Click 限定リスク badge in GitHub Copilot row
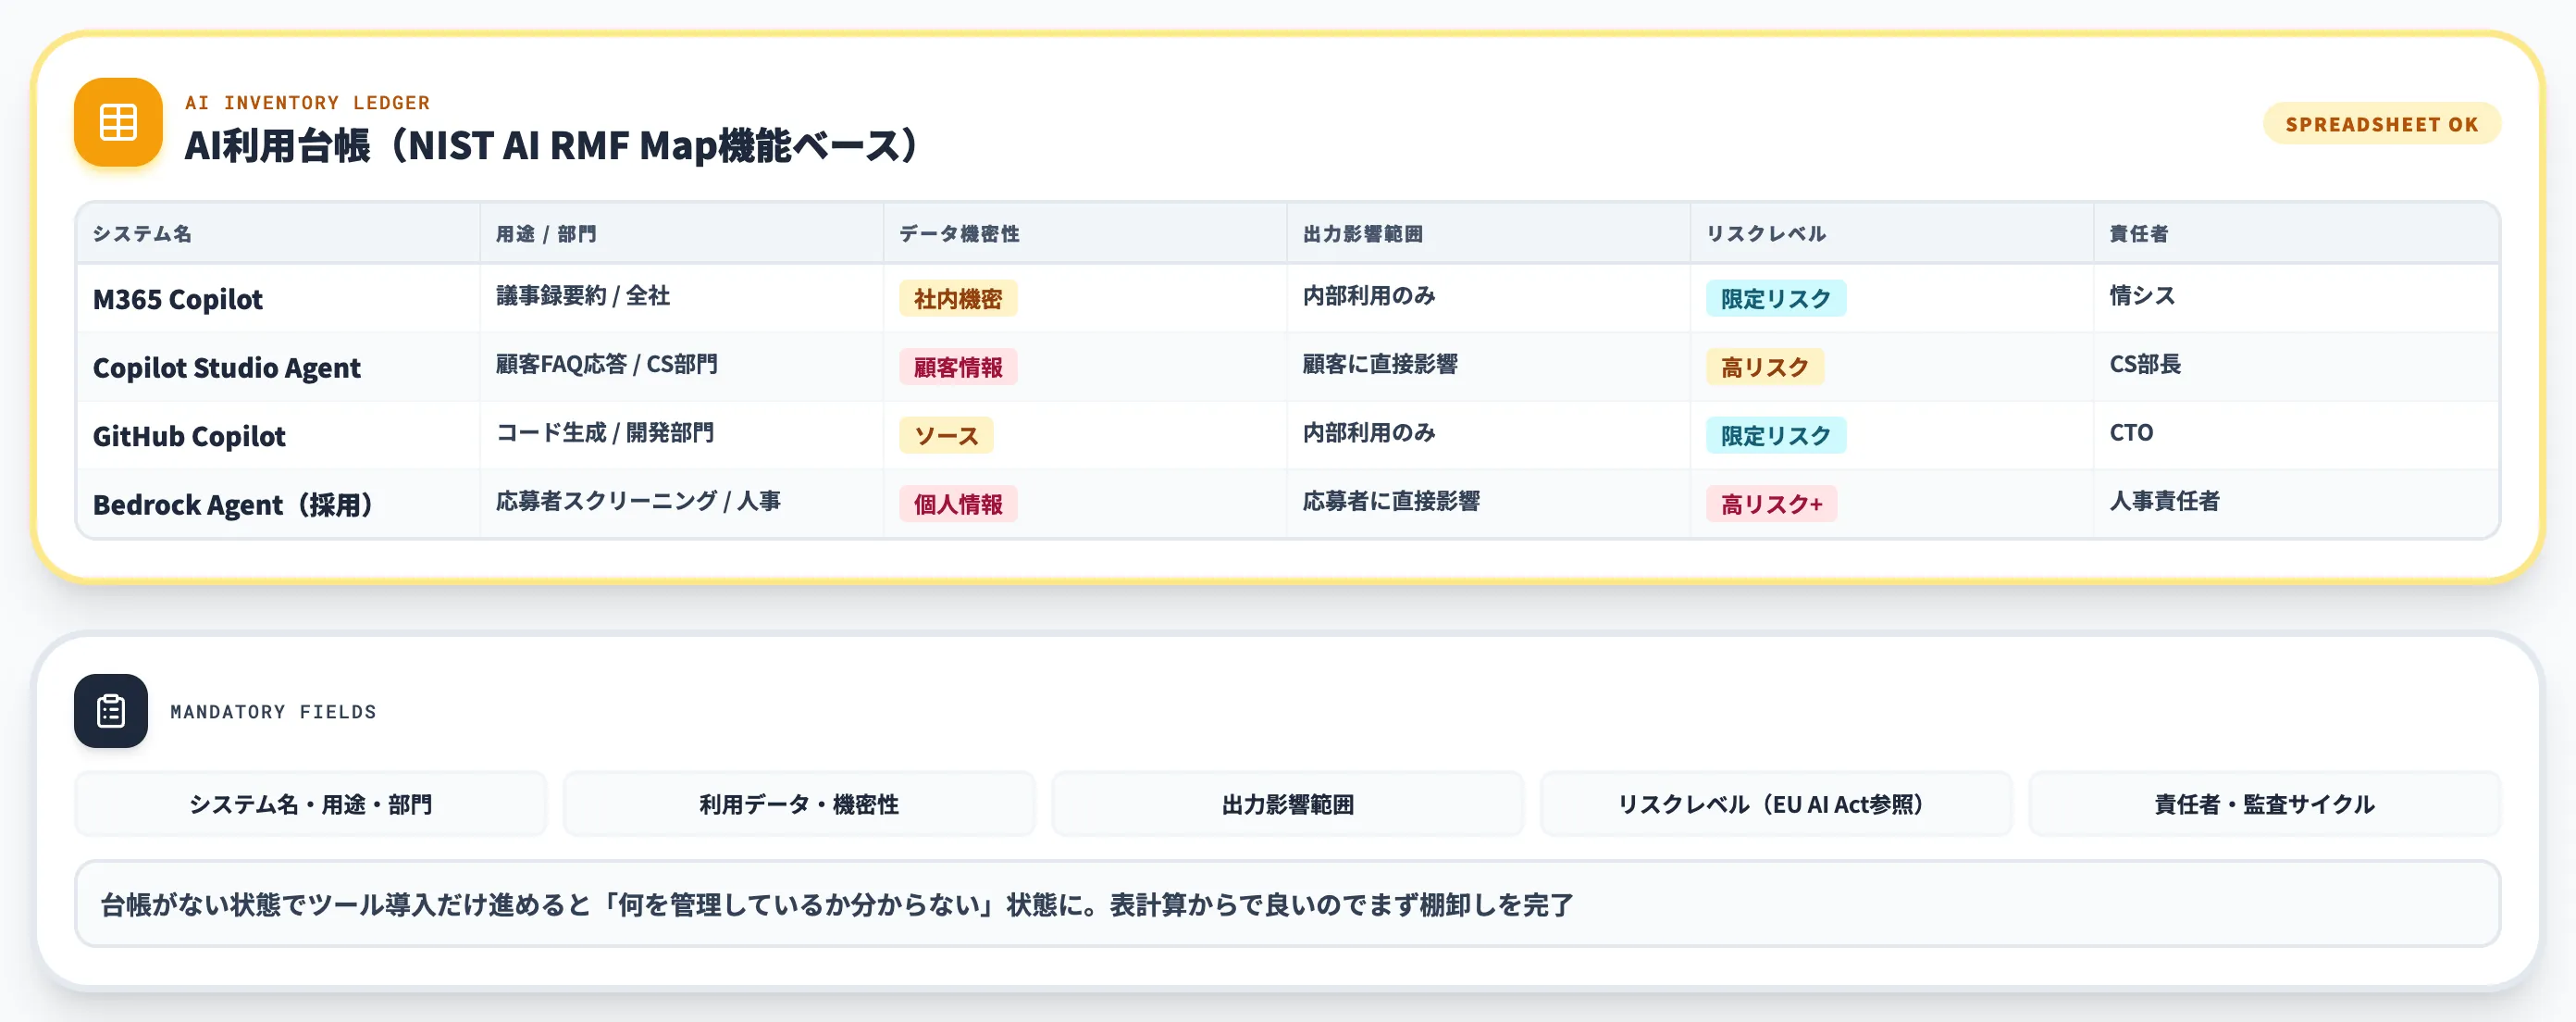The image size is (2576, 1022). [x=1776, y=435]
